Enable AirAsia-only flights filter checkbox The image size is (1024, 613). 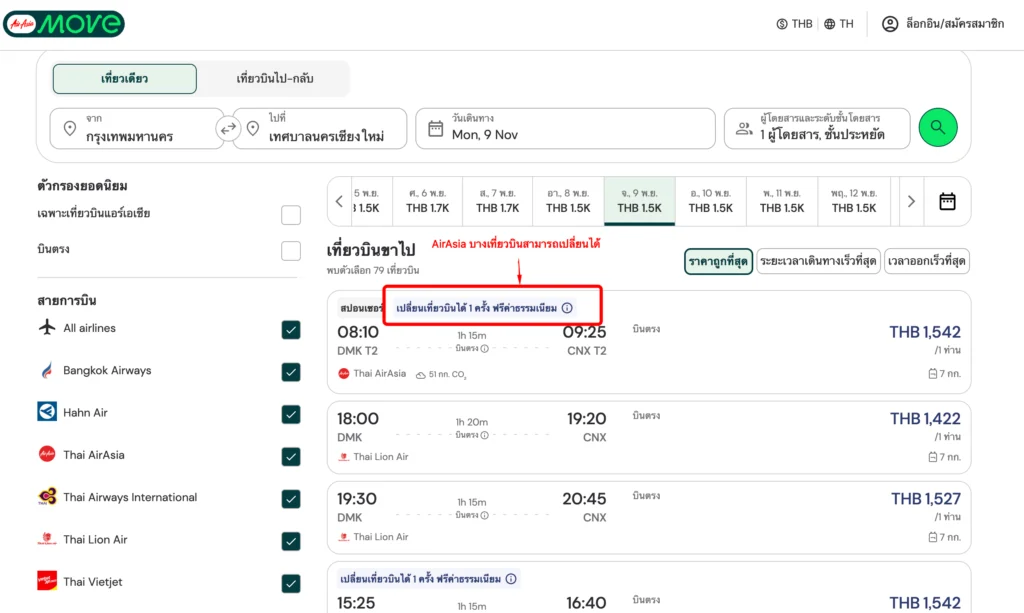(x=291, y=215)
